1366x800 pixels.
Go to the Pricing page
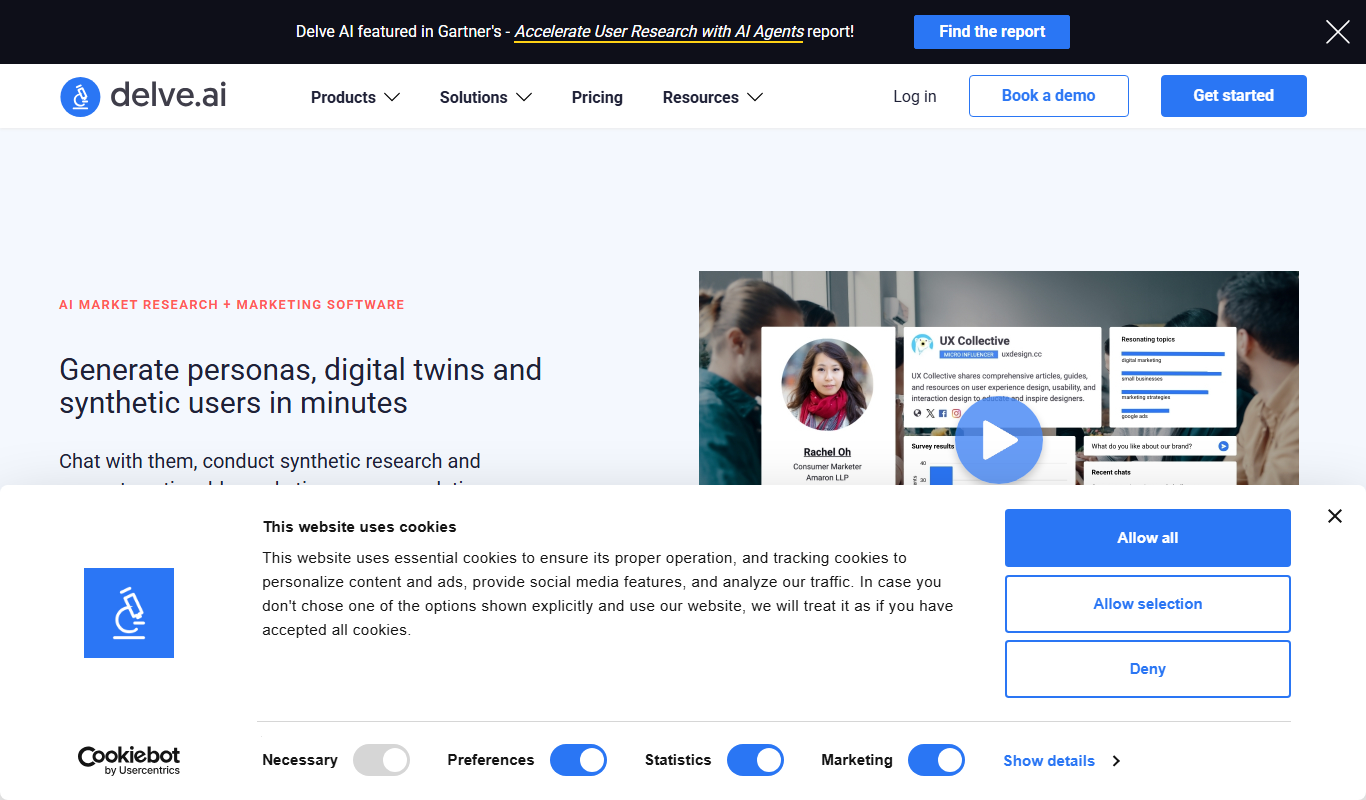click(597, 97)
